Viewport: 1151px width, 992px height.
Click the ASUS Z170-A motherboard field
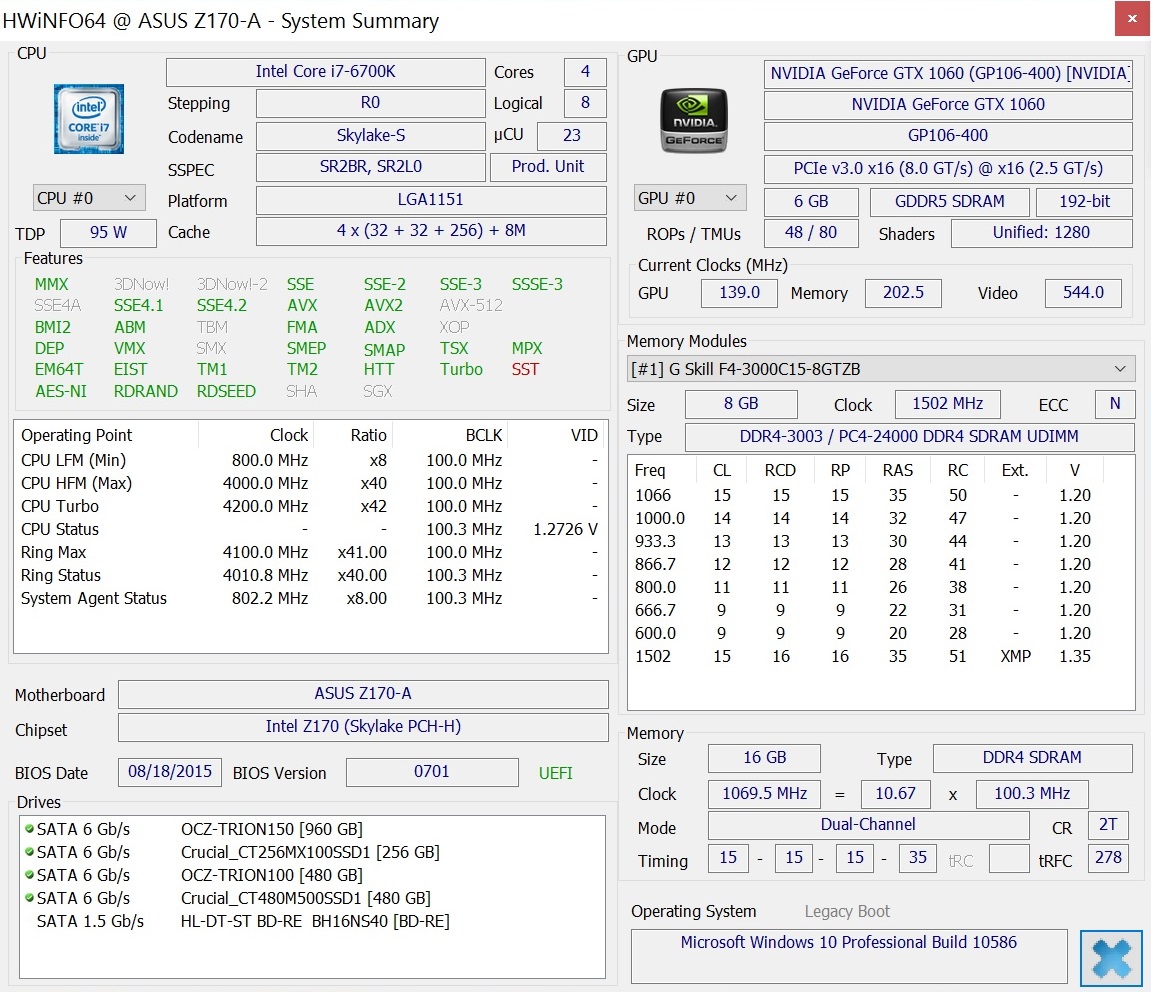pyautogui.click(x=363, y=694)
